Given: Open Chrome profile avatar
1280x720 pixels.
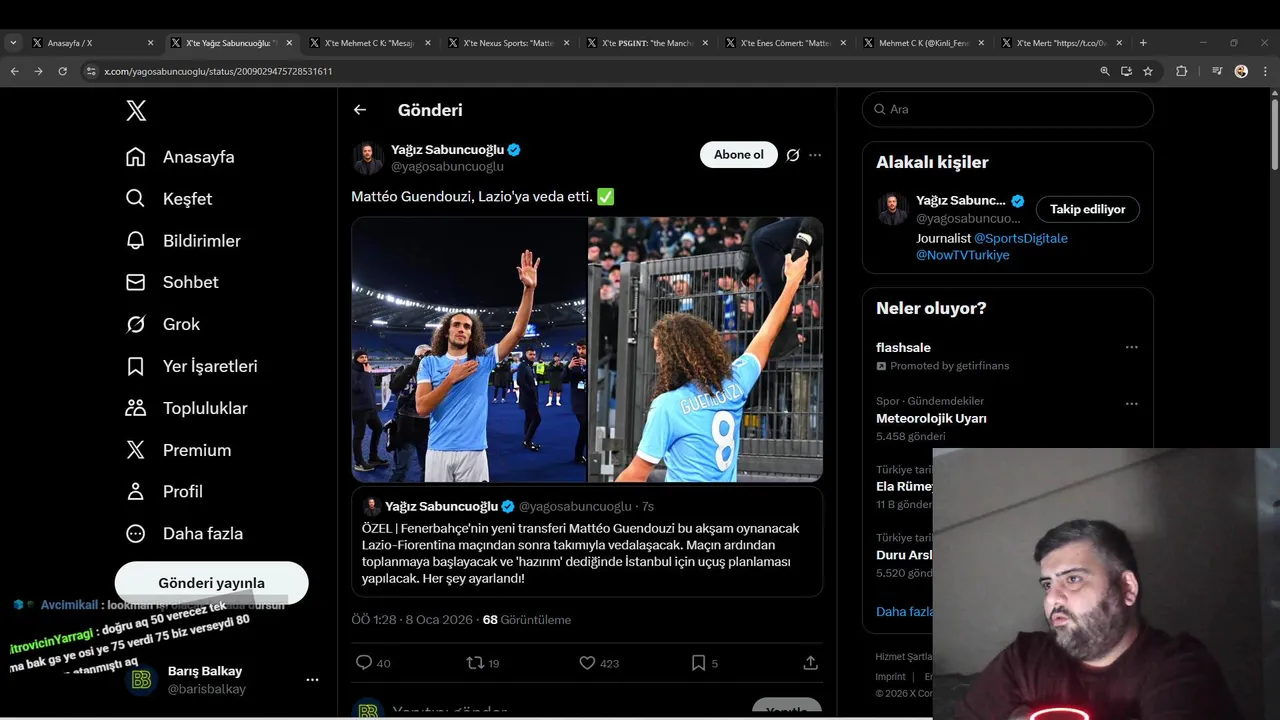Looking at the screenshot, I should coord(1241,71).
